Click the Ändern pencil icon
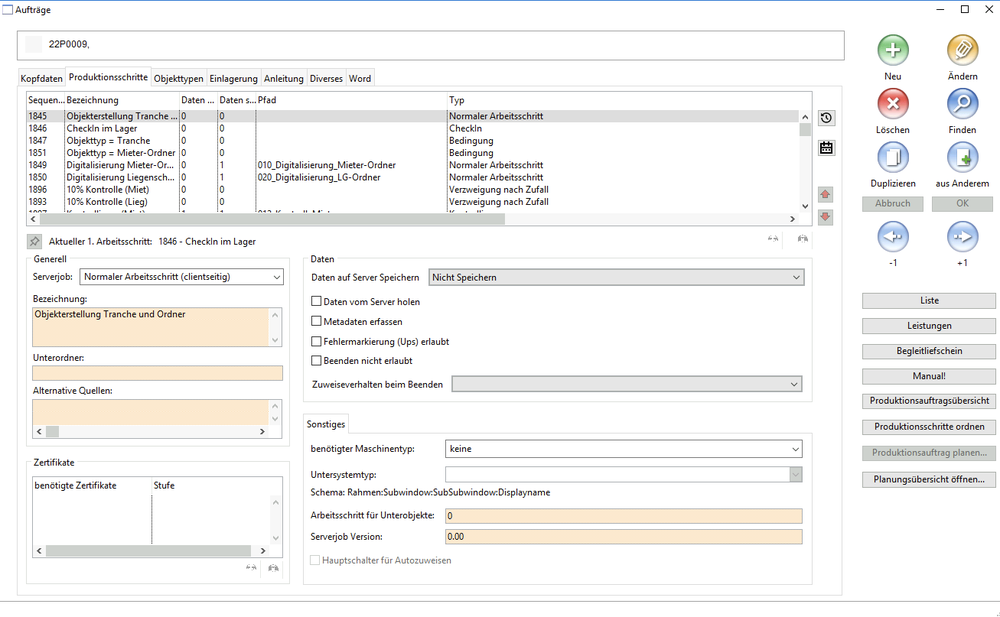1000x617 pixels. click(962, 50)
